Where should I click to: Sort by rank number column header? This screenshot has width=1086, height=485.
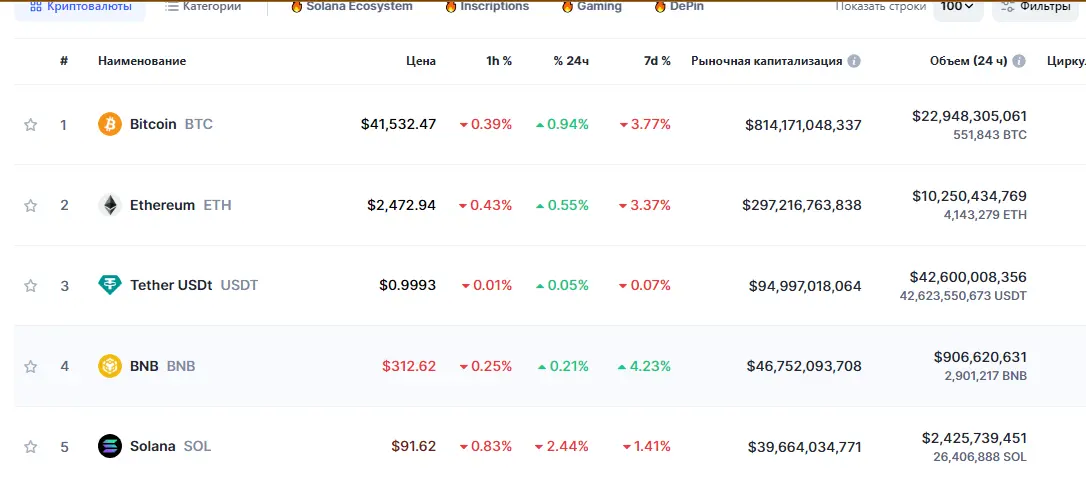[64, 61]
